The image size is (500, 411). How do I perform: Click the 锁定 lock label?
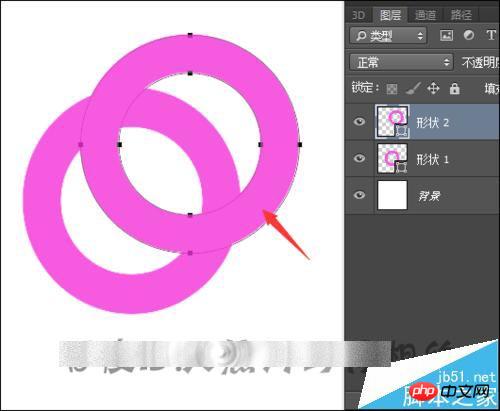pos(365,88)
